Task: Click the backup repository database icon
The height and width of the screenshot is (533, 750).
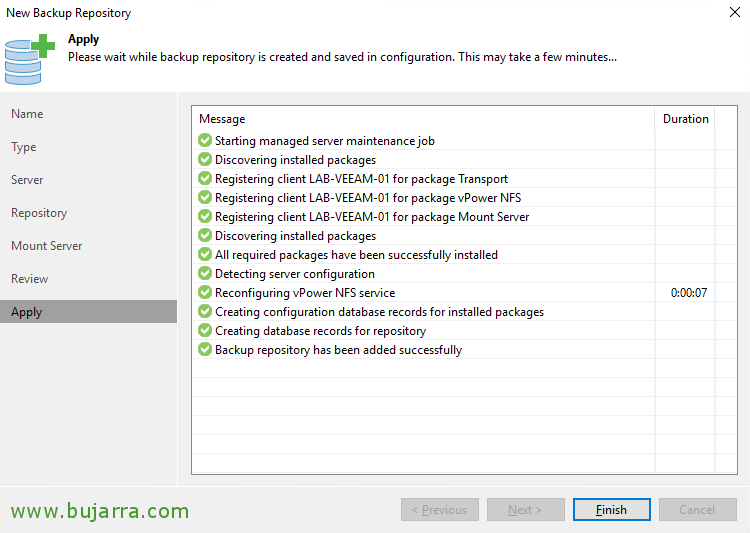Action: pos(29,60)
